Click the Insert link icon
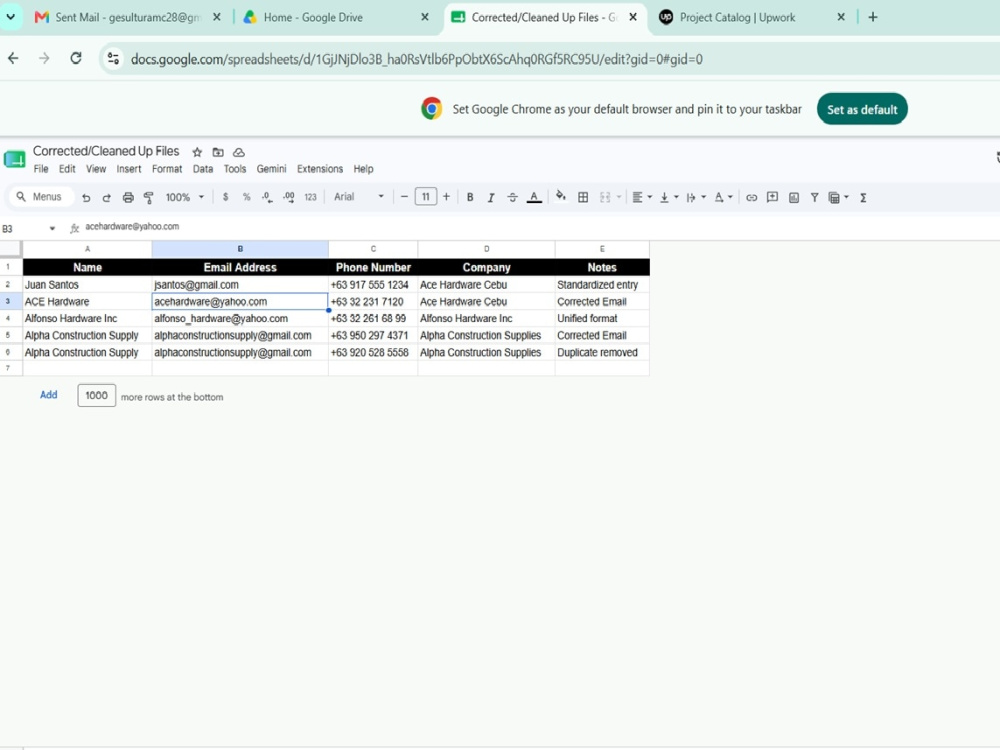This screenshot has width=1000, height=750. pos(751,198)
